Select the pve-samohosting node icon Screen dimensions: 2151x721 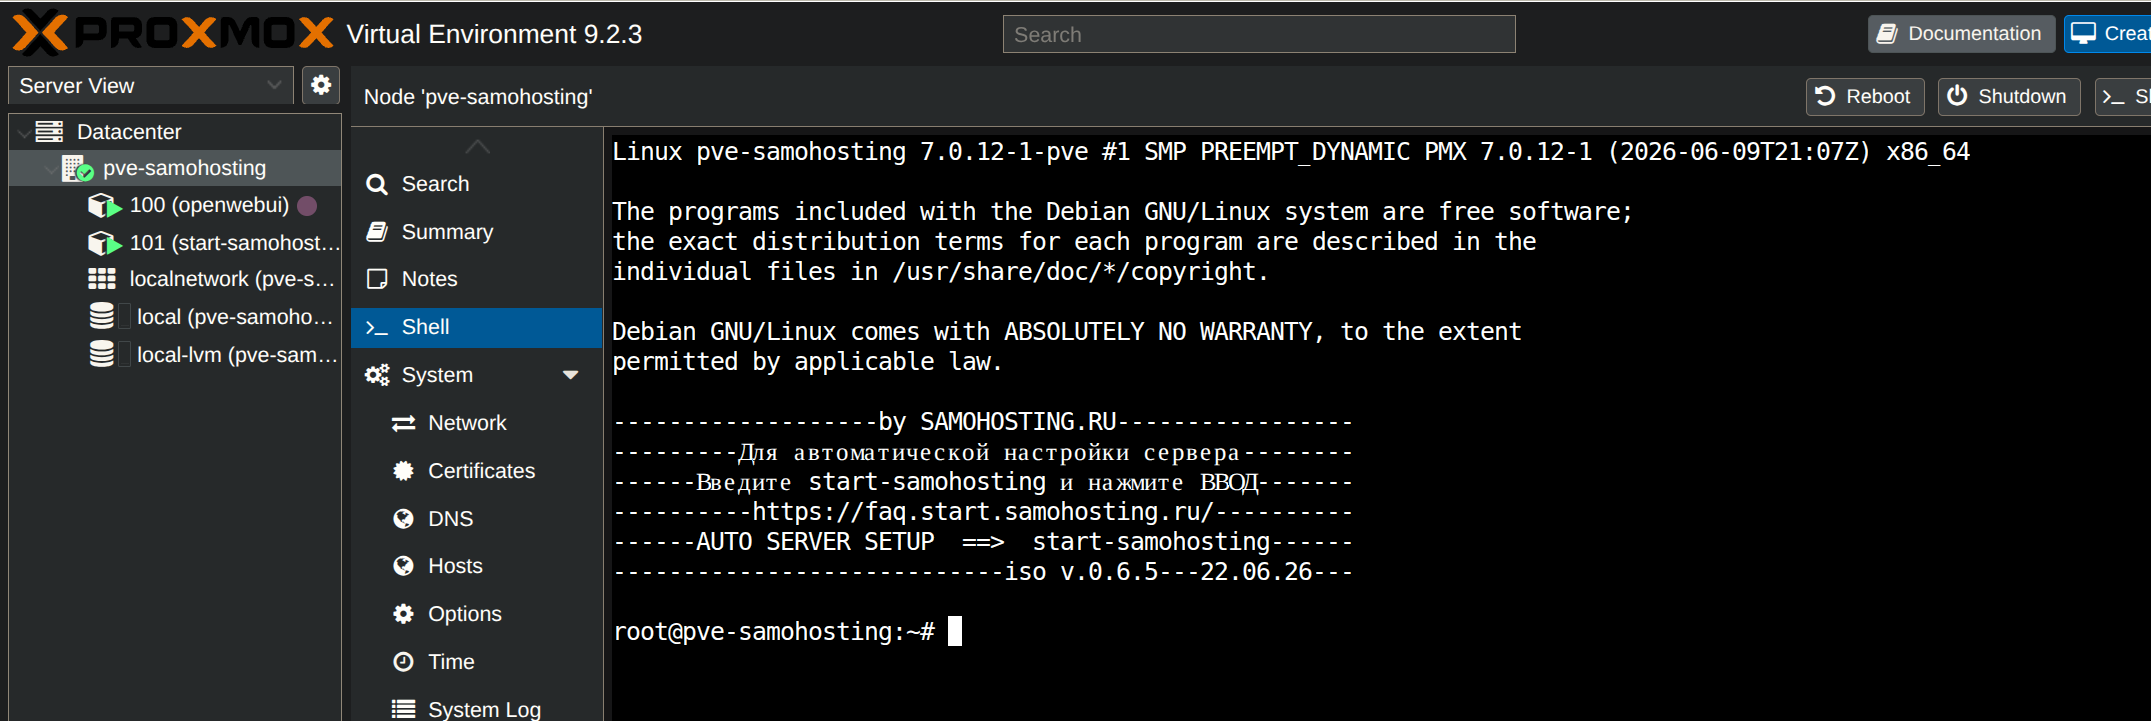(78, 168)
